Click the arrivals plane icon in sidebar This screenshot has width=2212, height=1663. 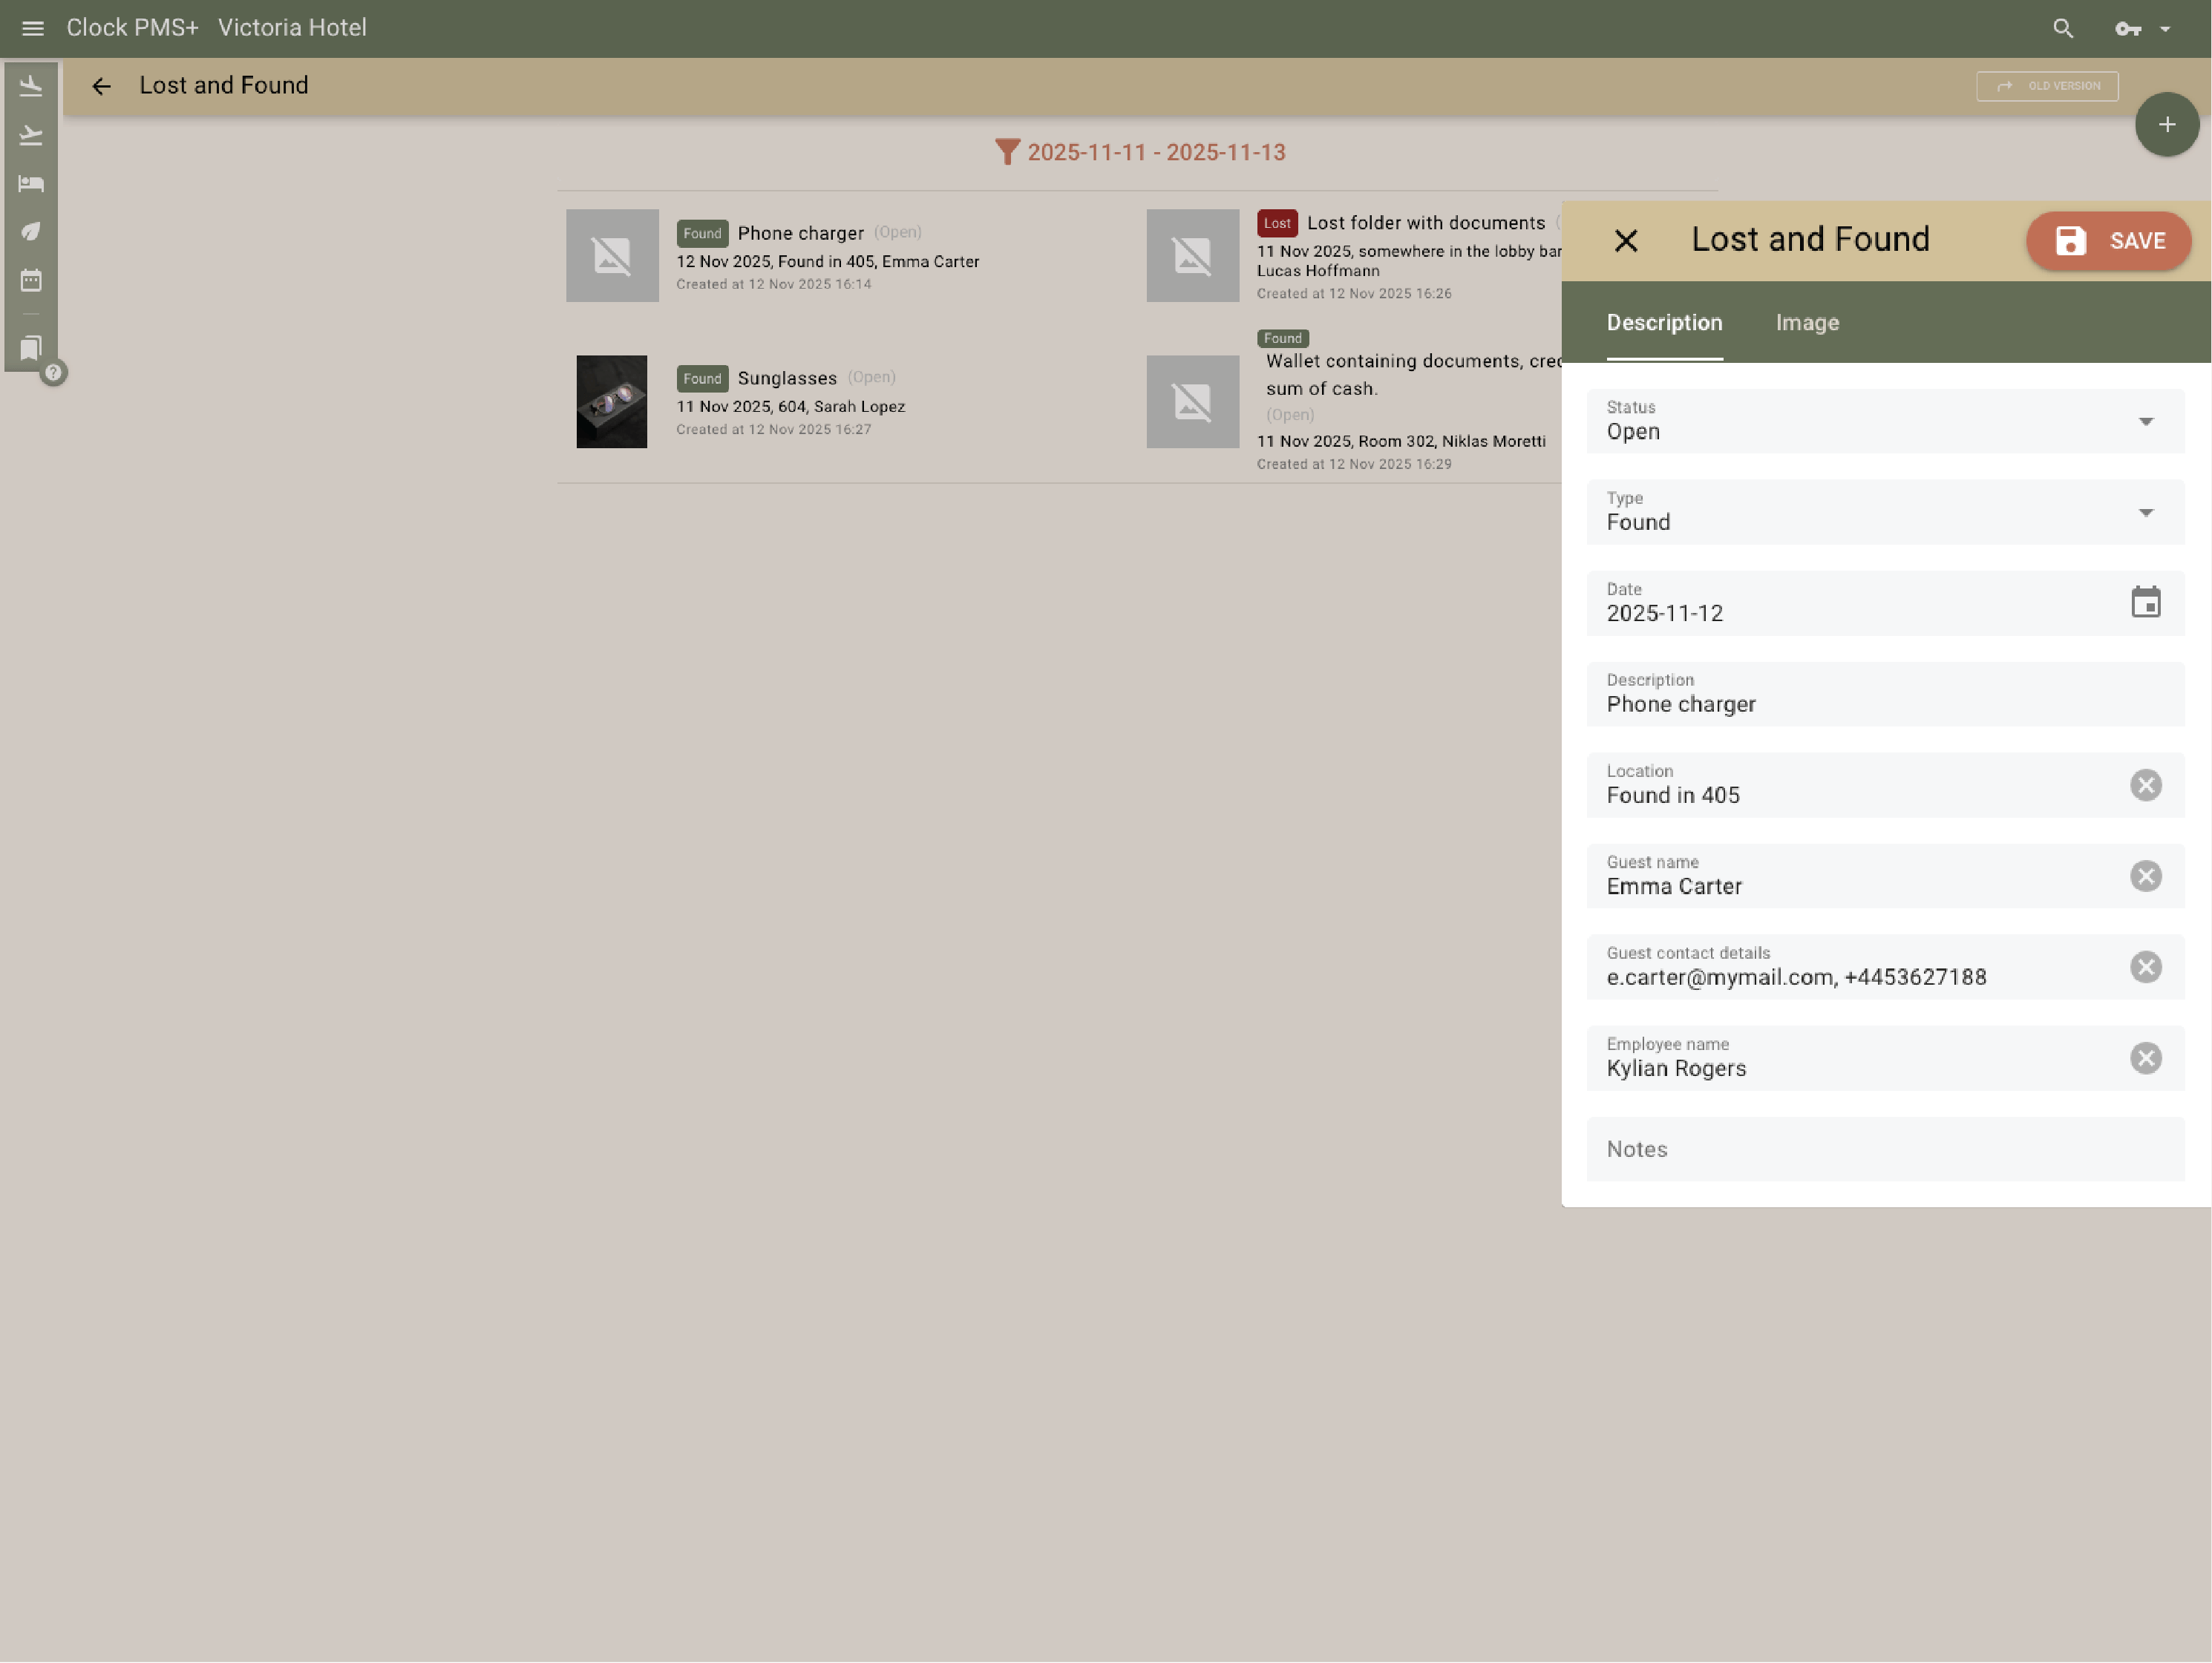tap(31, 87)
